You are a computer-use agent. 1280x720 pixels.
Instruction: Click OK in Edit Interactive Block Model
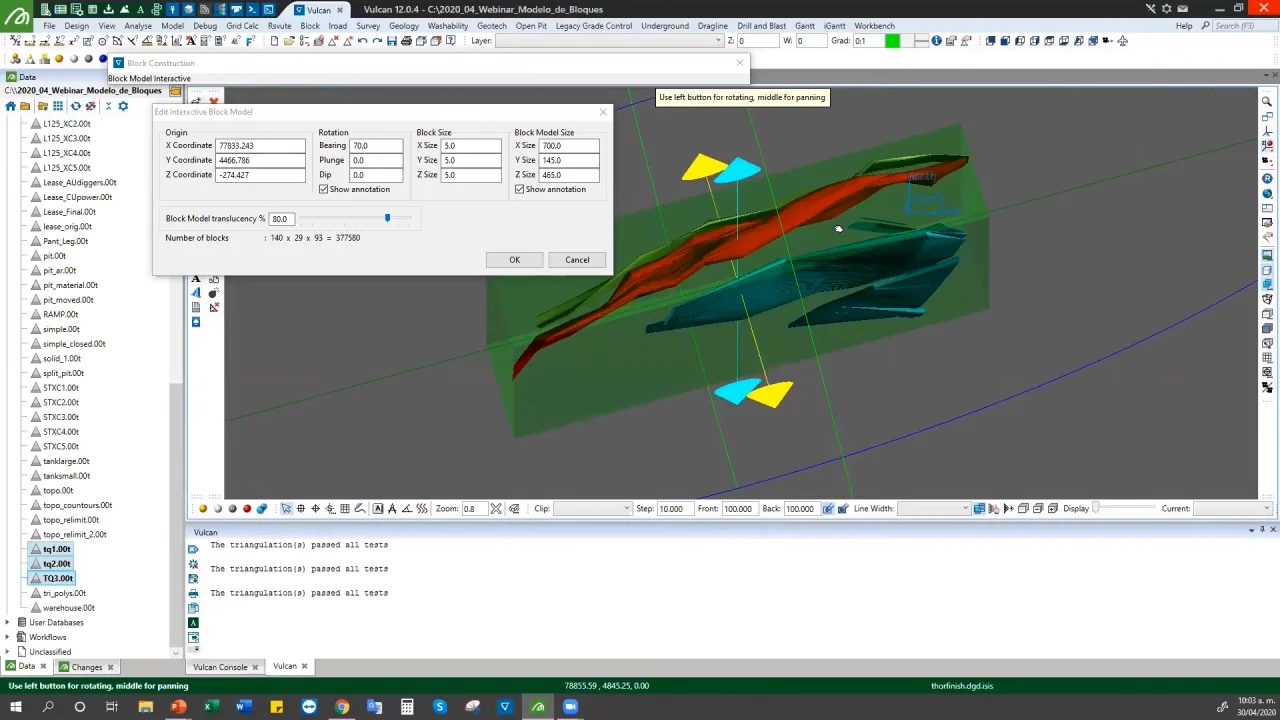(x=514, y=260)
